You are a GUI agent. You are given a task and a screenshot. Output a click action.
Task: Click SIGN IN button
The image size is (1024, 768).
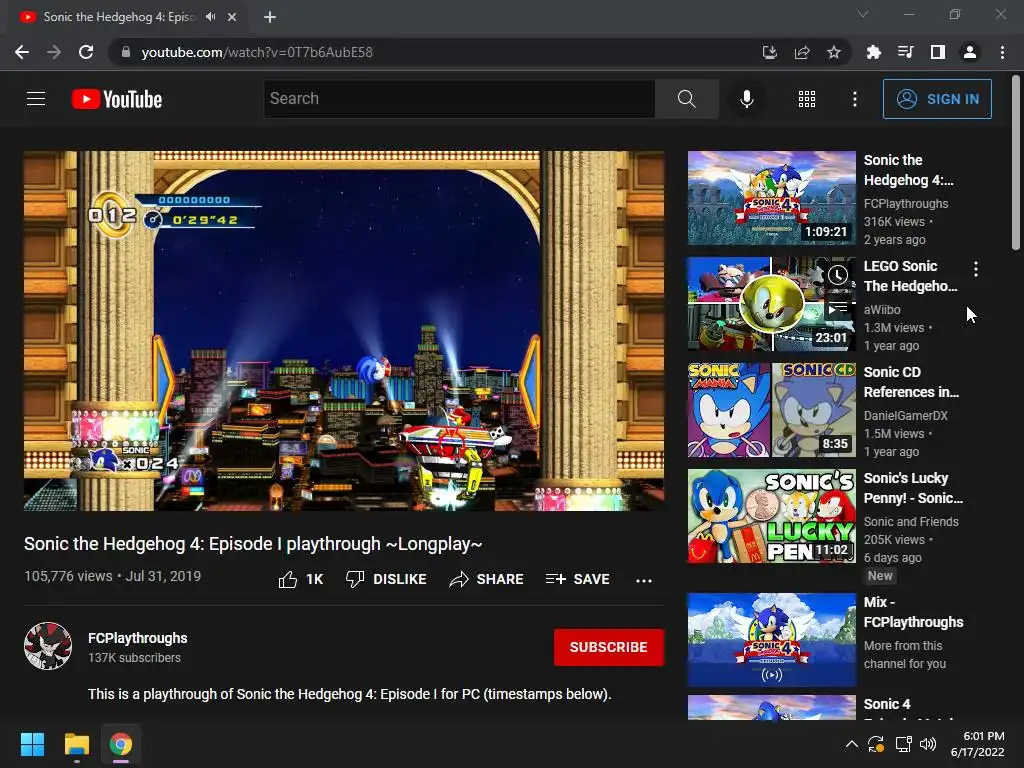[x=937, y=99]
